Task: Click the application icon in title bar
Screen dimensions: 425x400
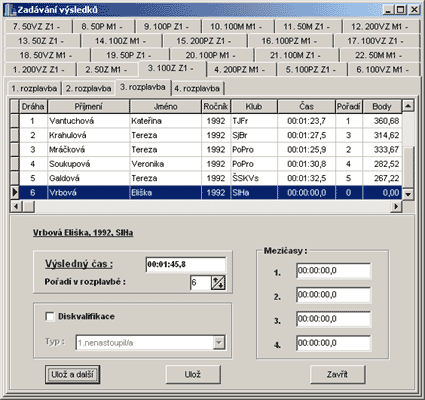Action: click(x=10, y=9)
